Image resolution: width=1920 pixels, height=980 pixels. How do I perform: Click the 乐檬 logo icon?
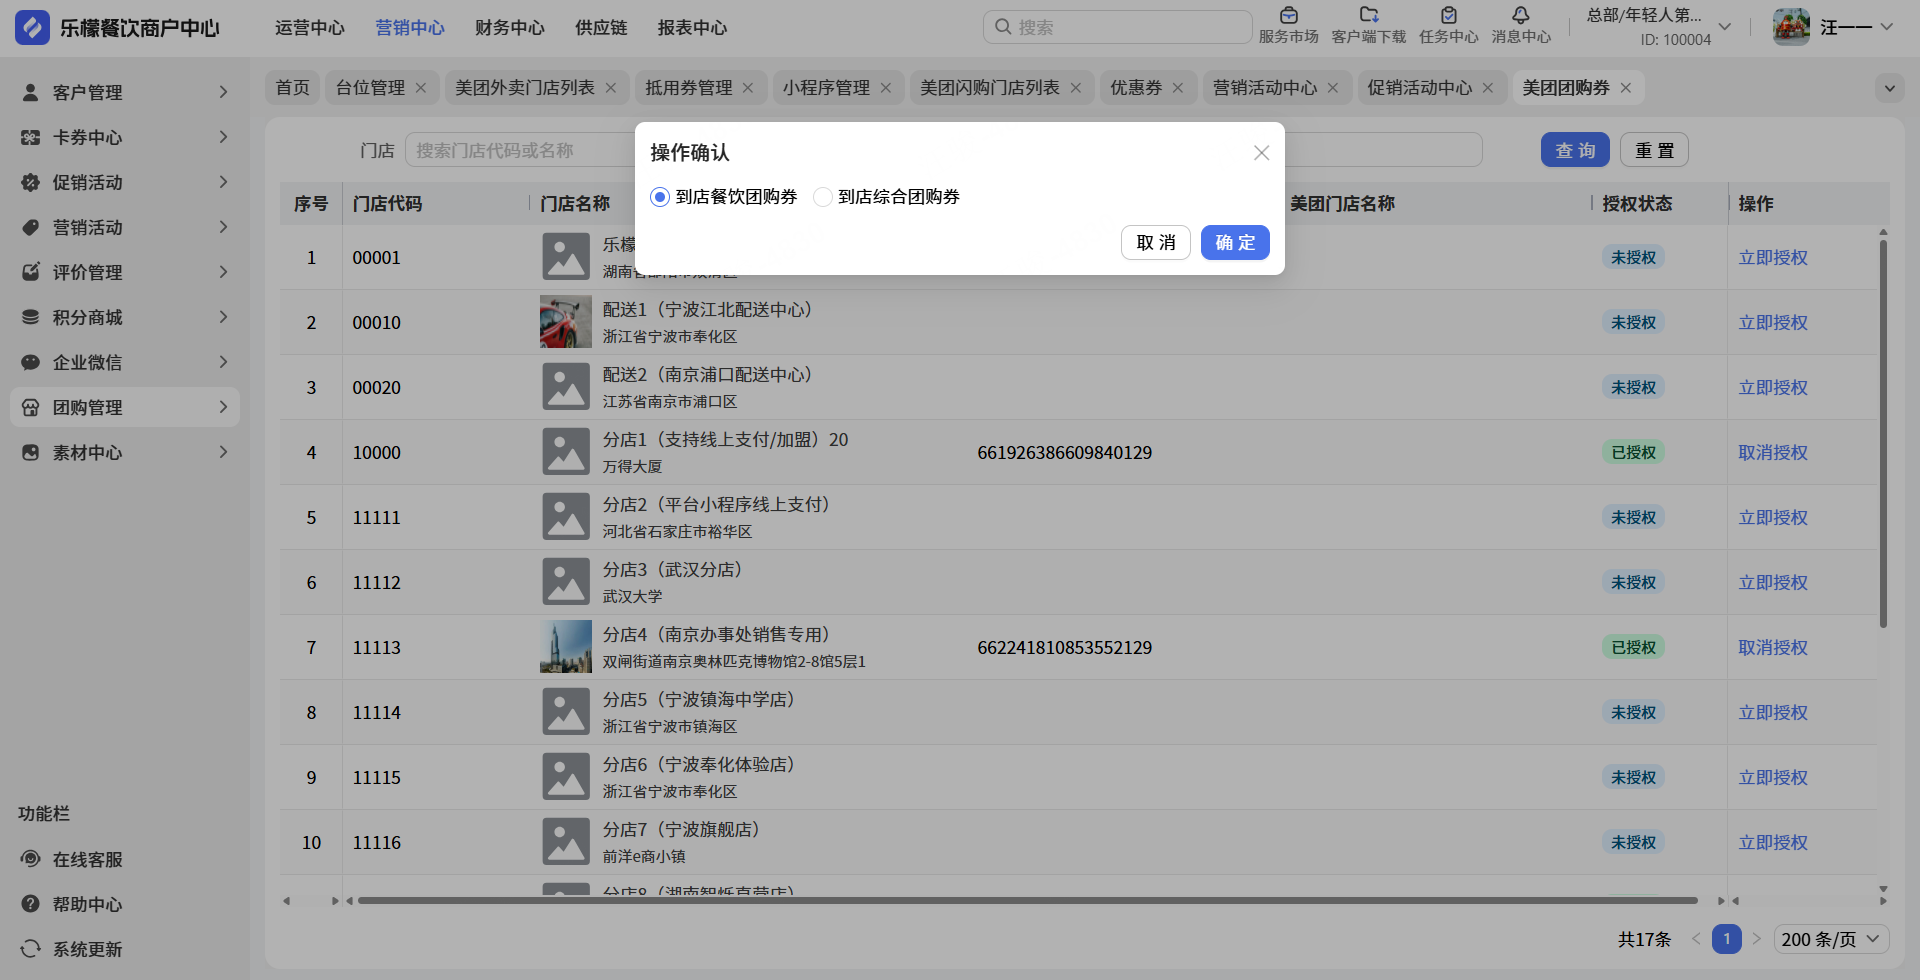32,28
